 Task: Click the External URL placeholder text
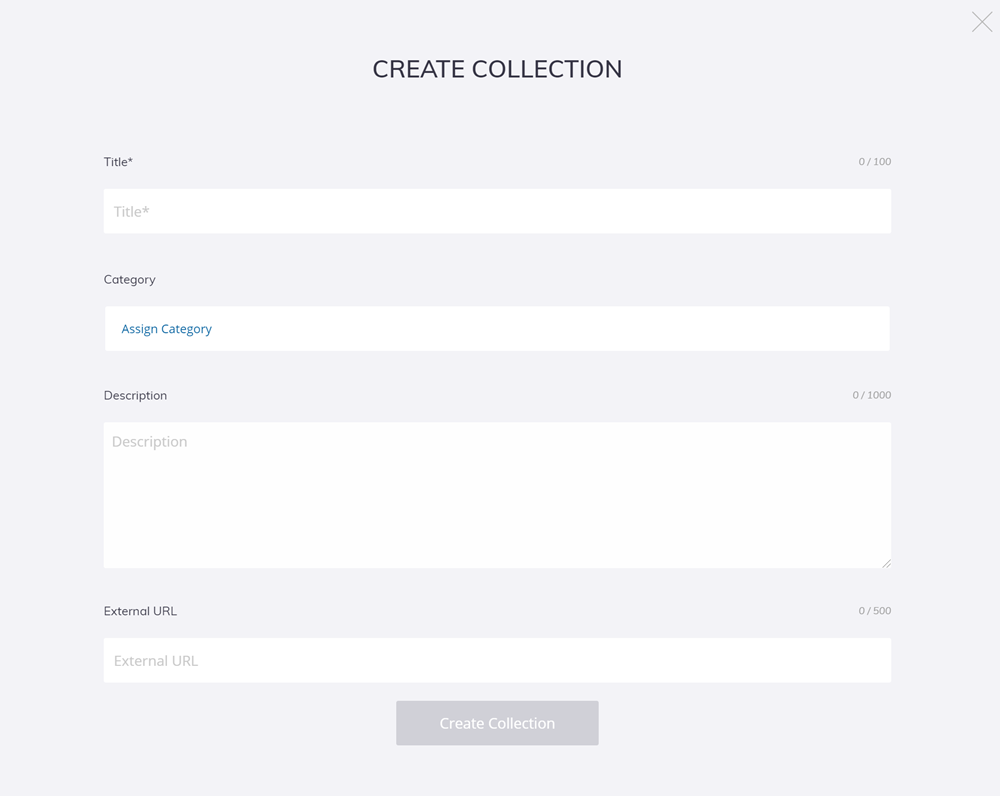(155, 660)
